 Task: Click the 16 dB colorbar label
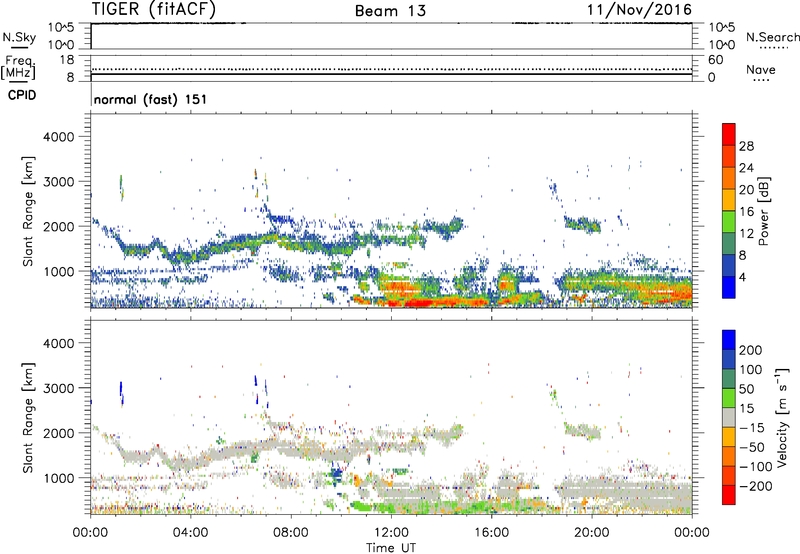[x=746, y=212]
